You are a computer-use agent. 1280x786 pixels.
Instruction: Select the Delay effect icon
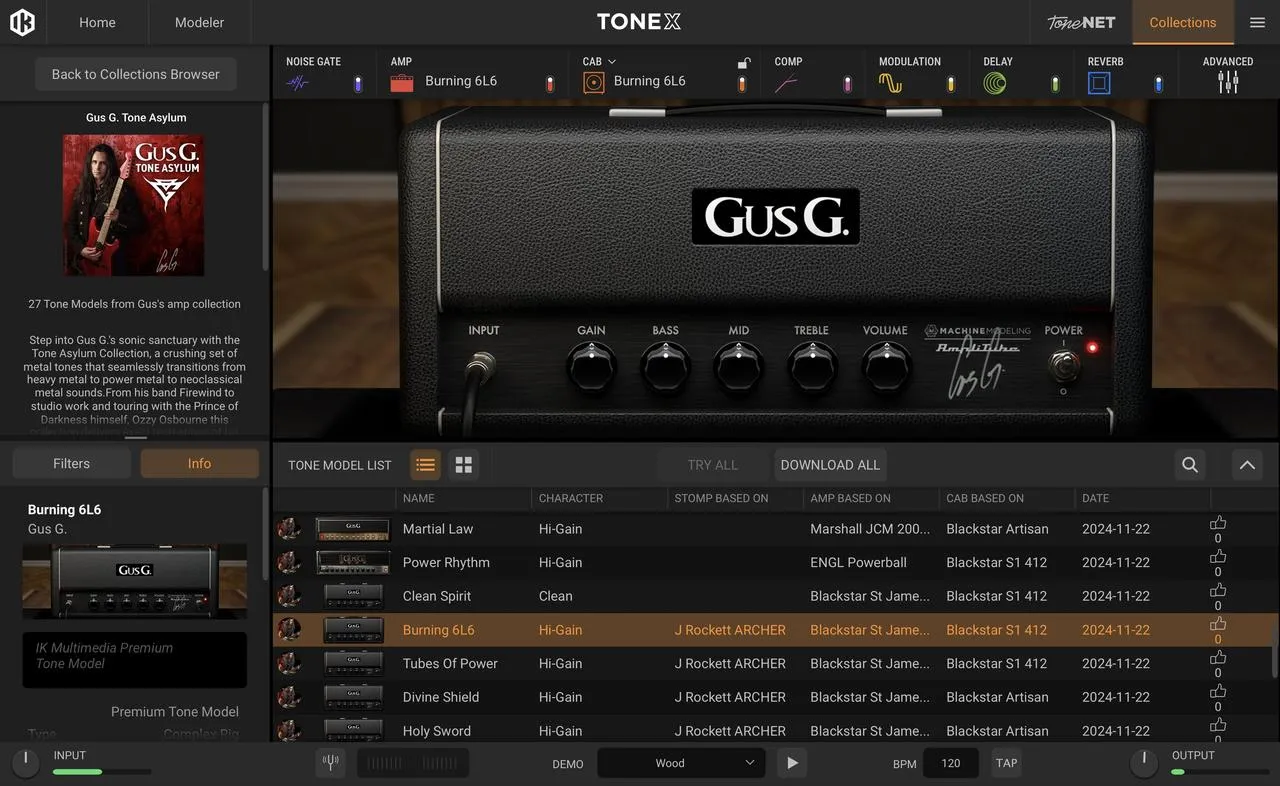coord(994,84)
